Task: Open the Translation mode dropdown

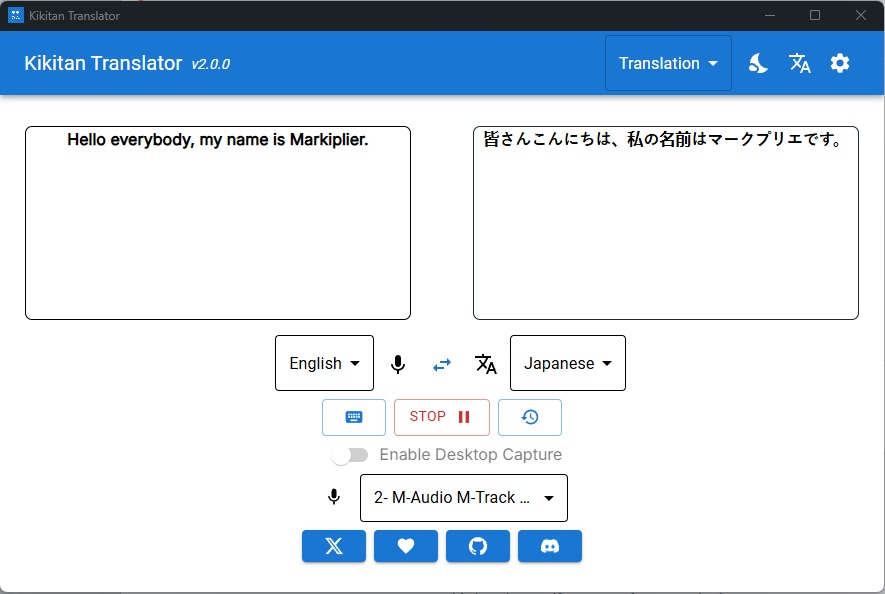Action: [x=668, y=63]
